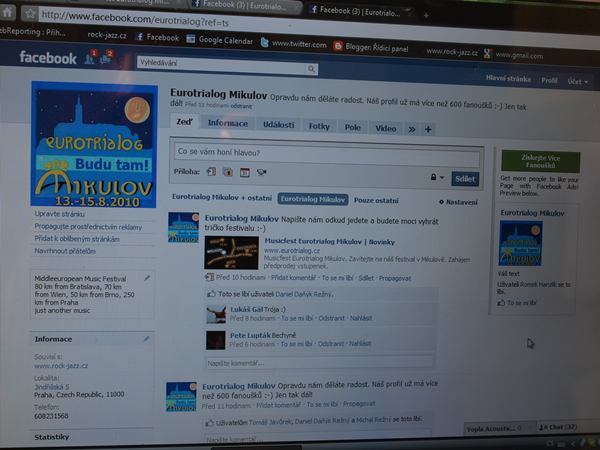
Task: Click the green Získejte Více Fanoušků button
Action: pos(540,161)
